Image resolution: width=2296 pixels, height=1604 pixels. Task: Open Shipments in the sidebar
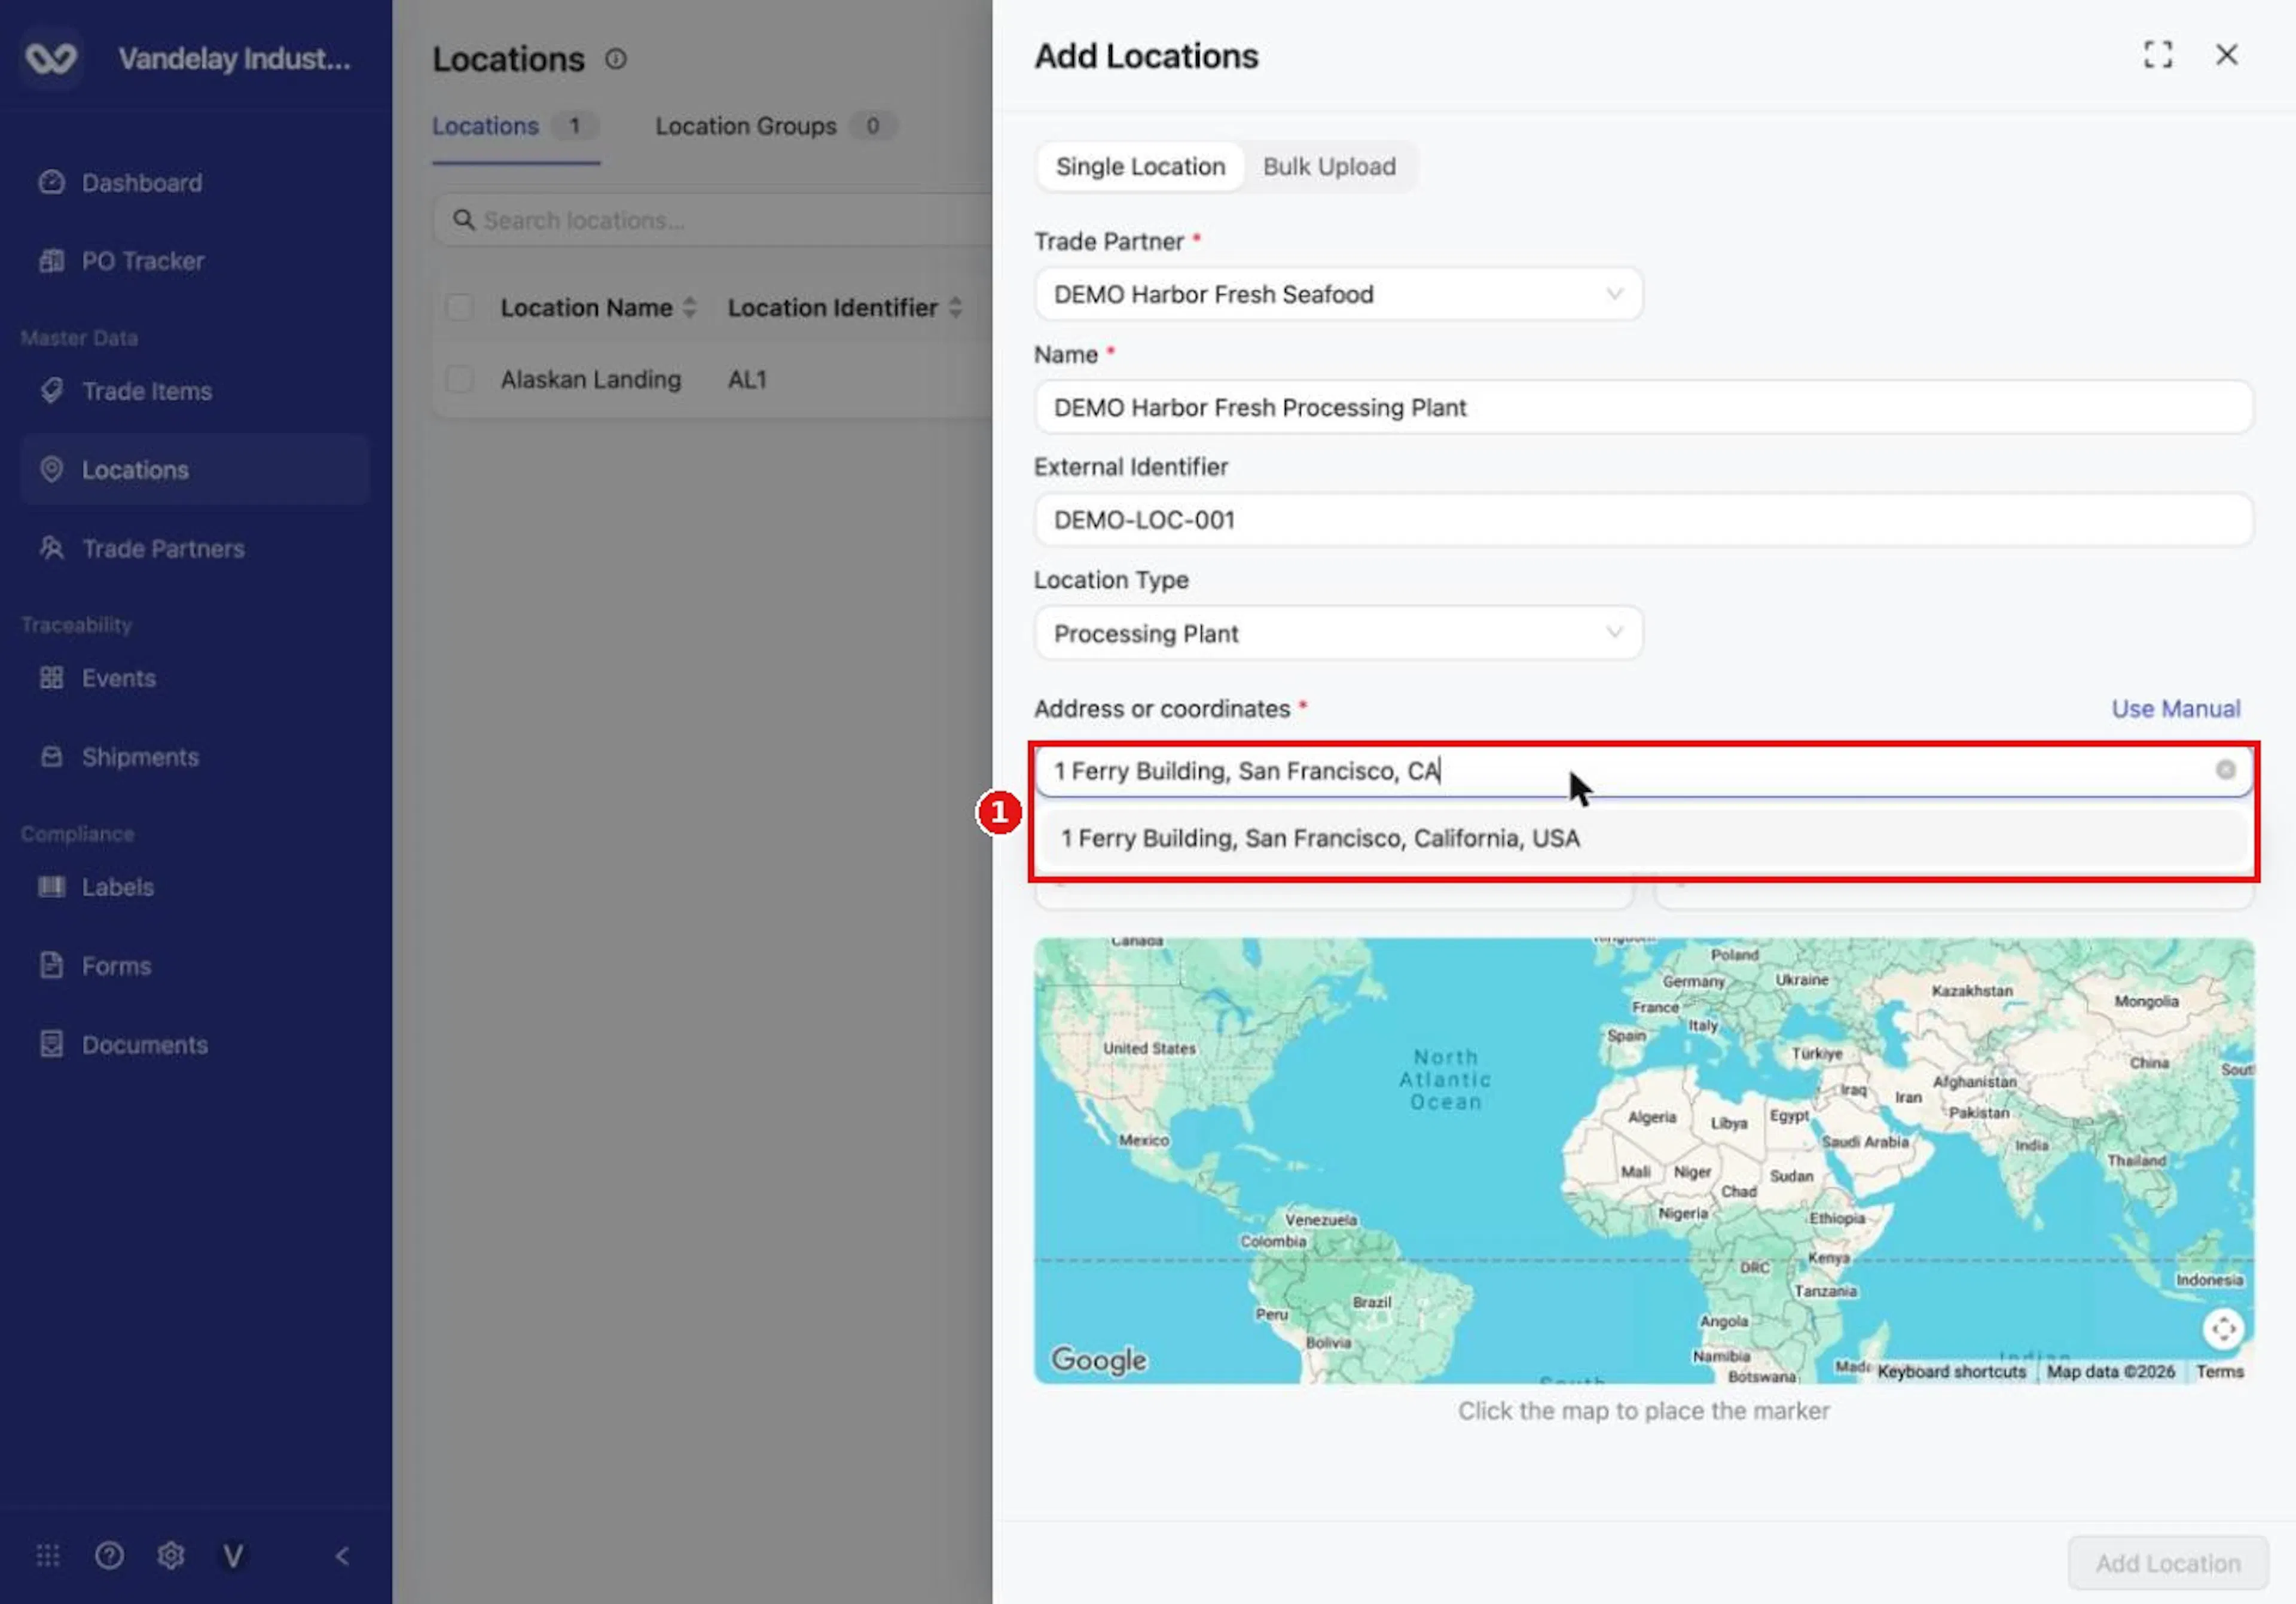click(140, 757)
